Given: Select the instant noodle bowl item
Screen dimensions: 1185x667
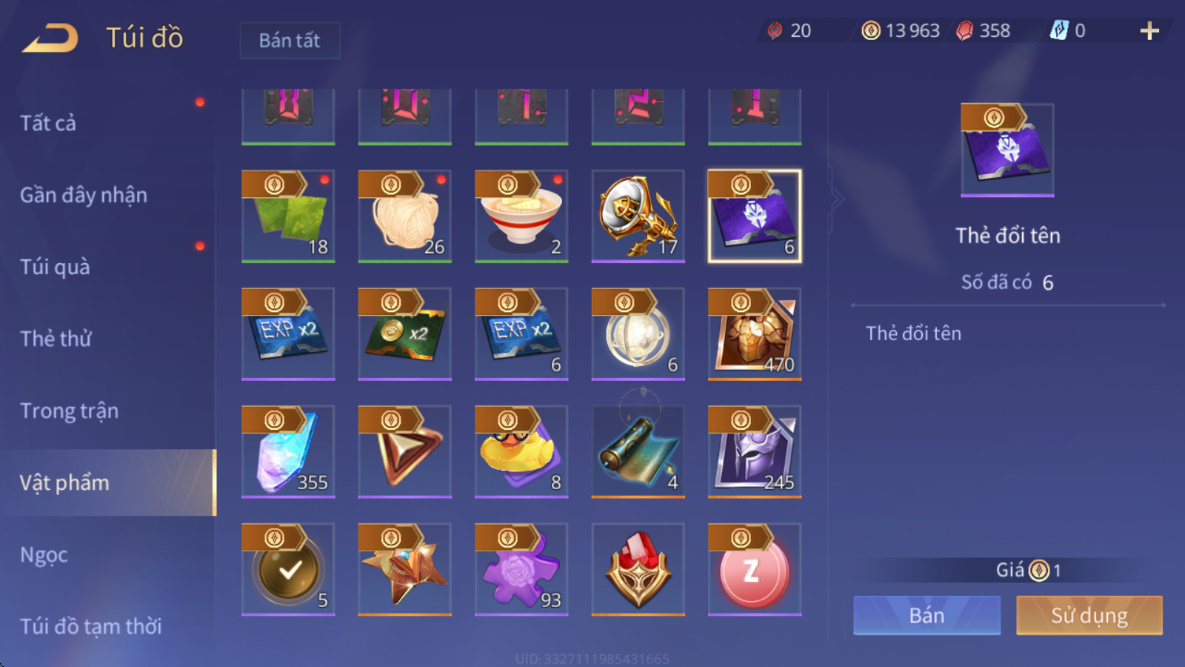Looking at the screenshot, I should 521,216.
